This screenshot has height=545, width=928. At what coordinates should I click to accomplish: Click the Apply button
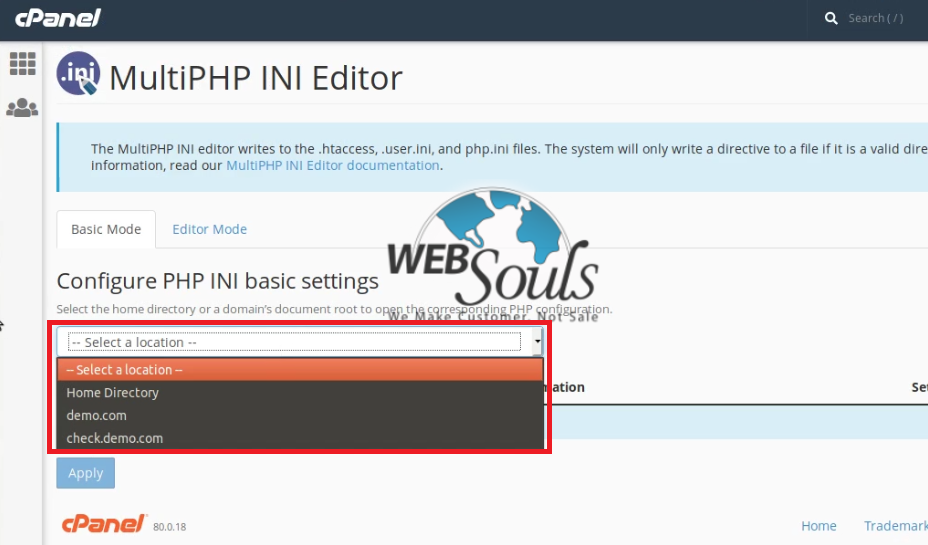(x=86, y=473)
